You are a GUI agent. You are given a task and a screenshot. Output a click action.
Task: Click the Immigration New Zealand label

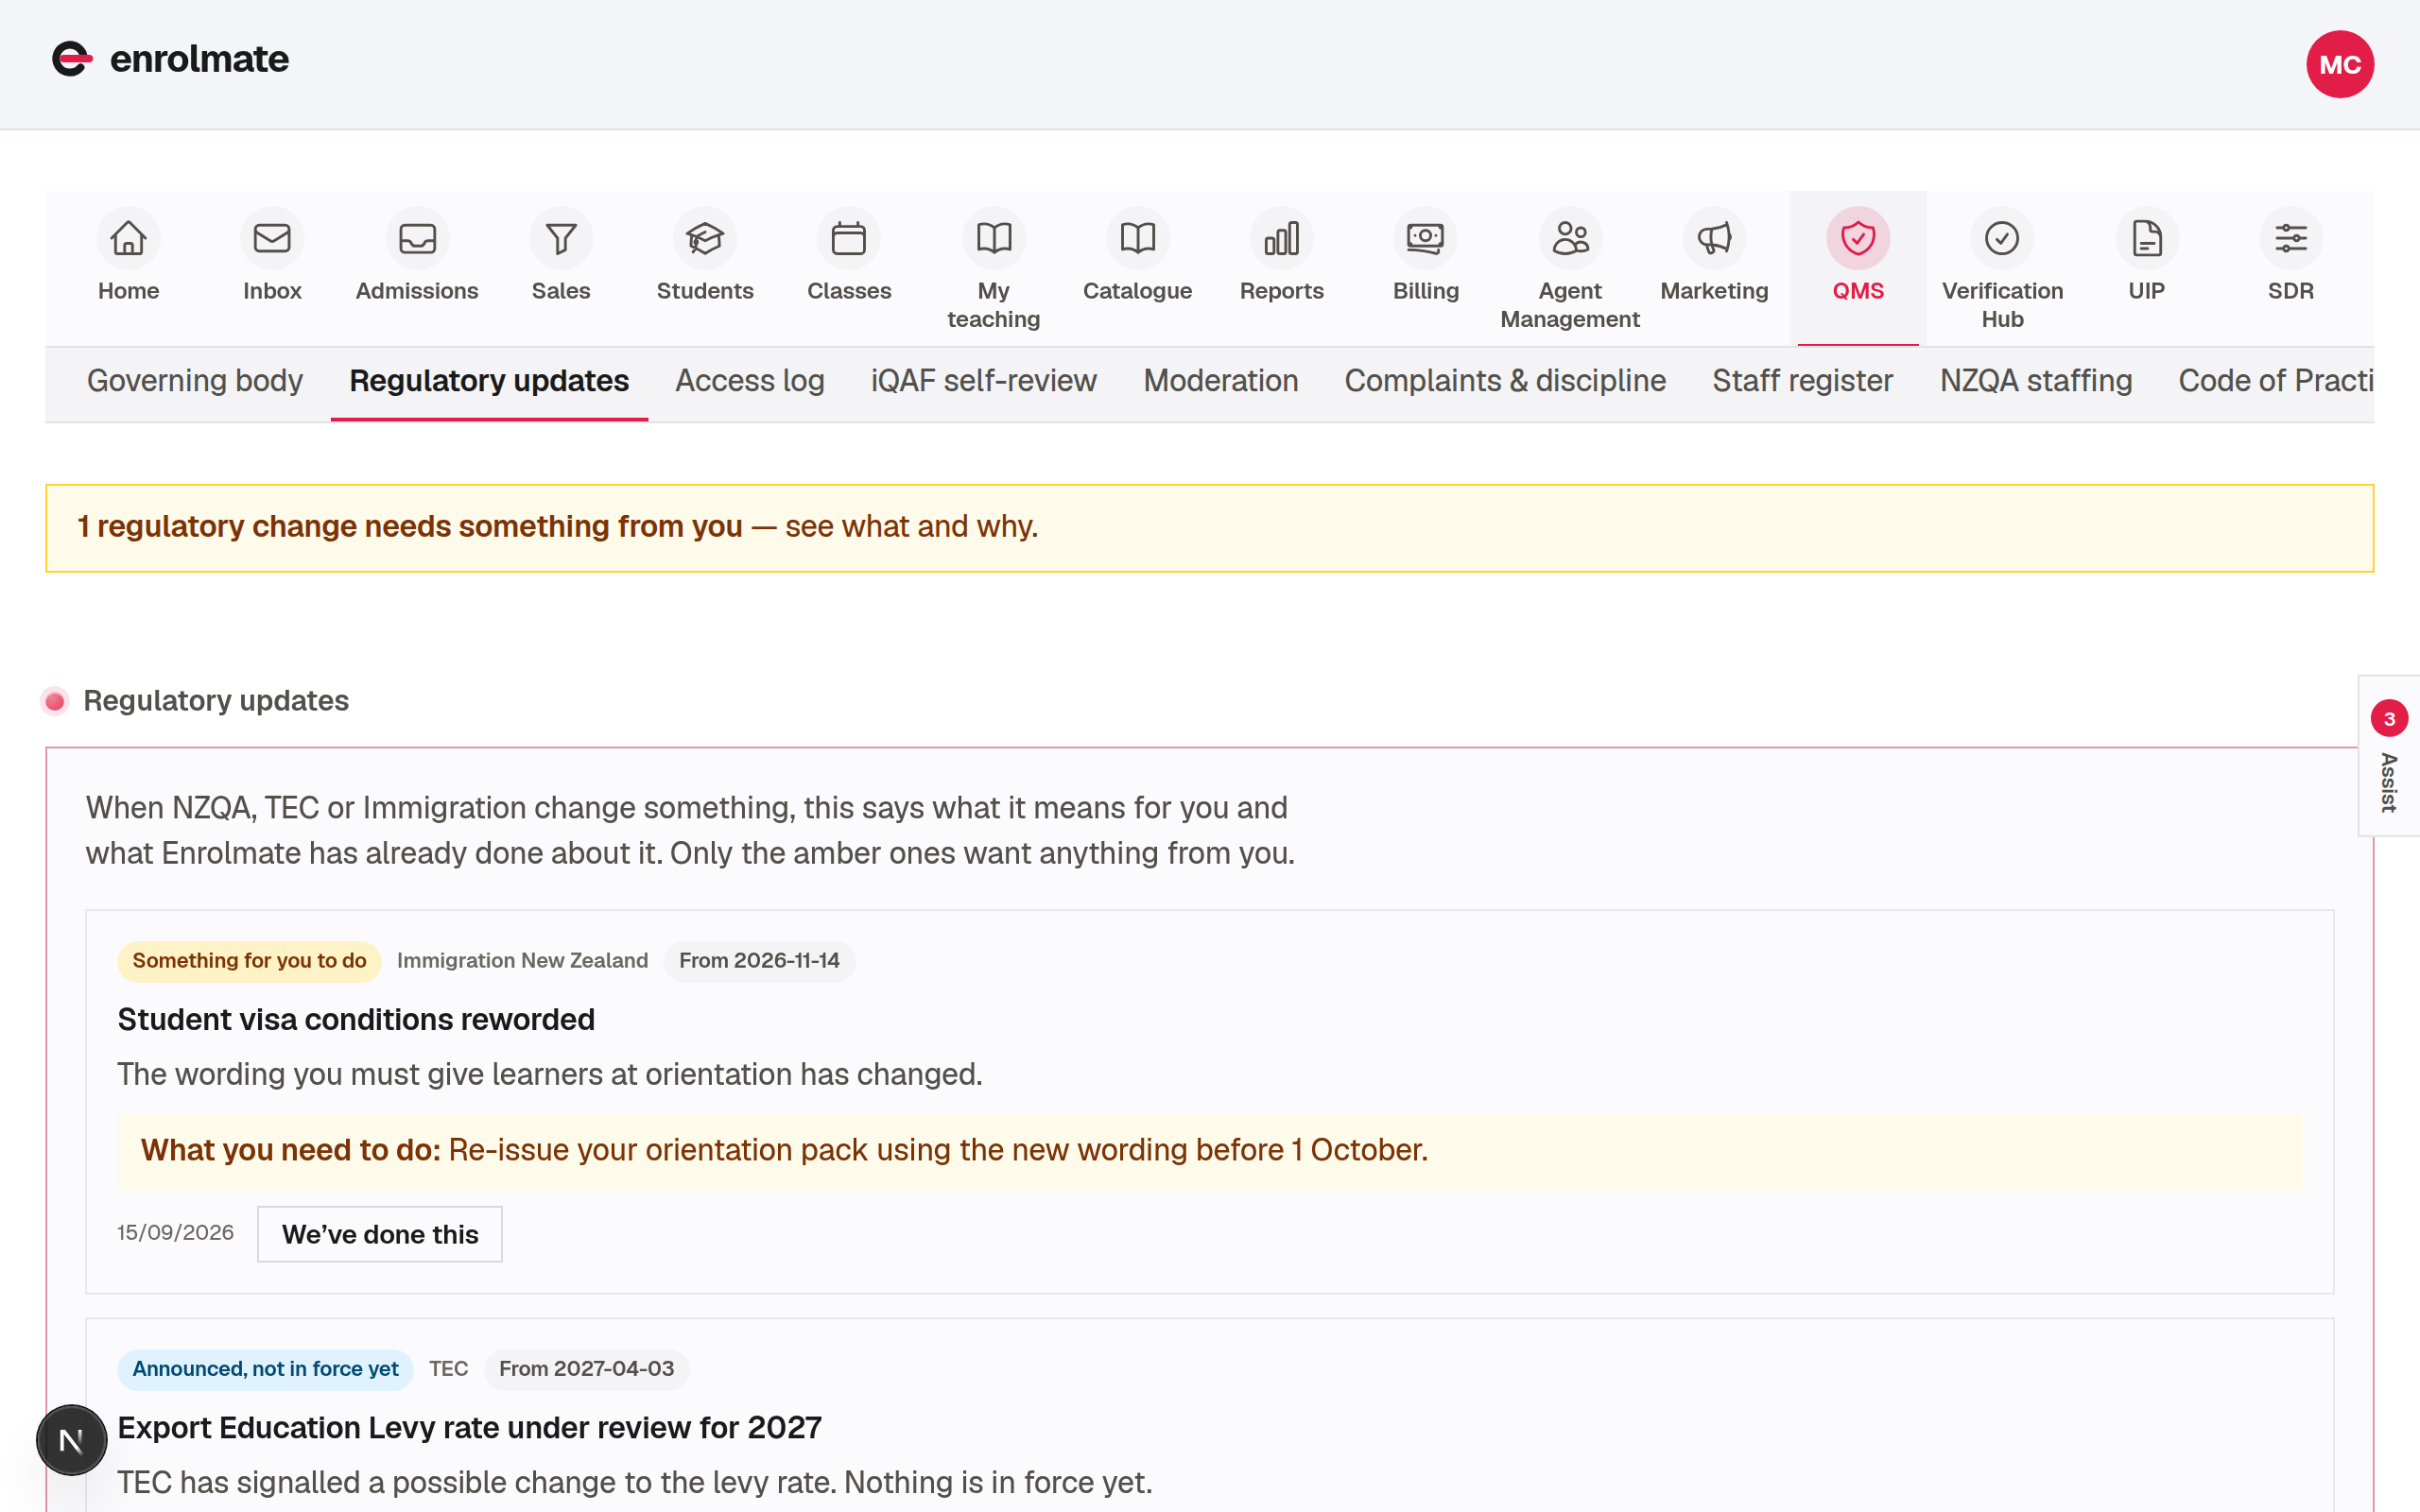[522, 961]
